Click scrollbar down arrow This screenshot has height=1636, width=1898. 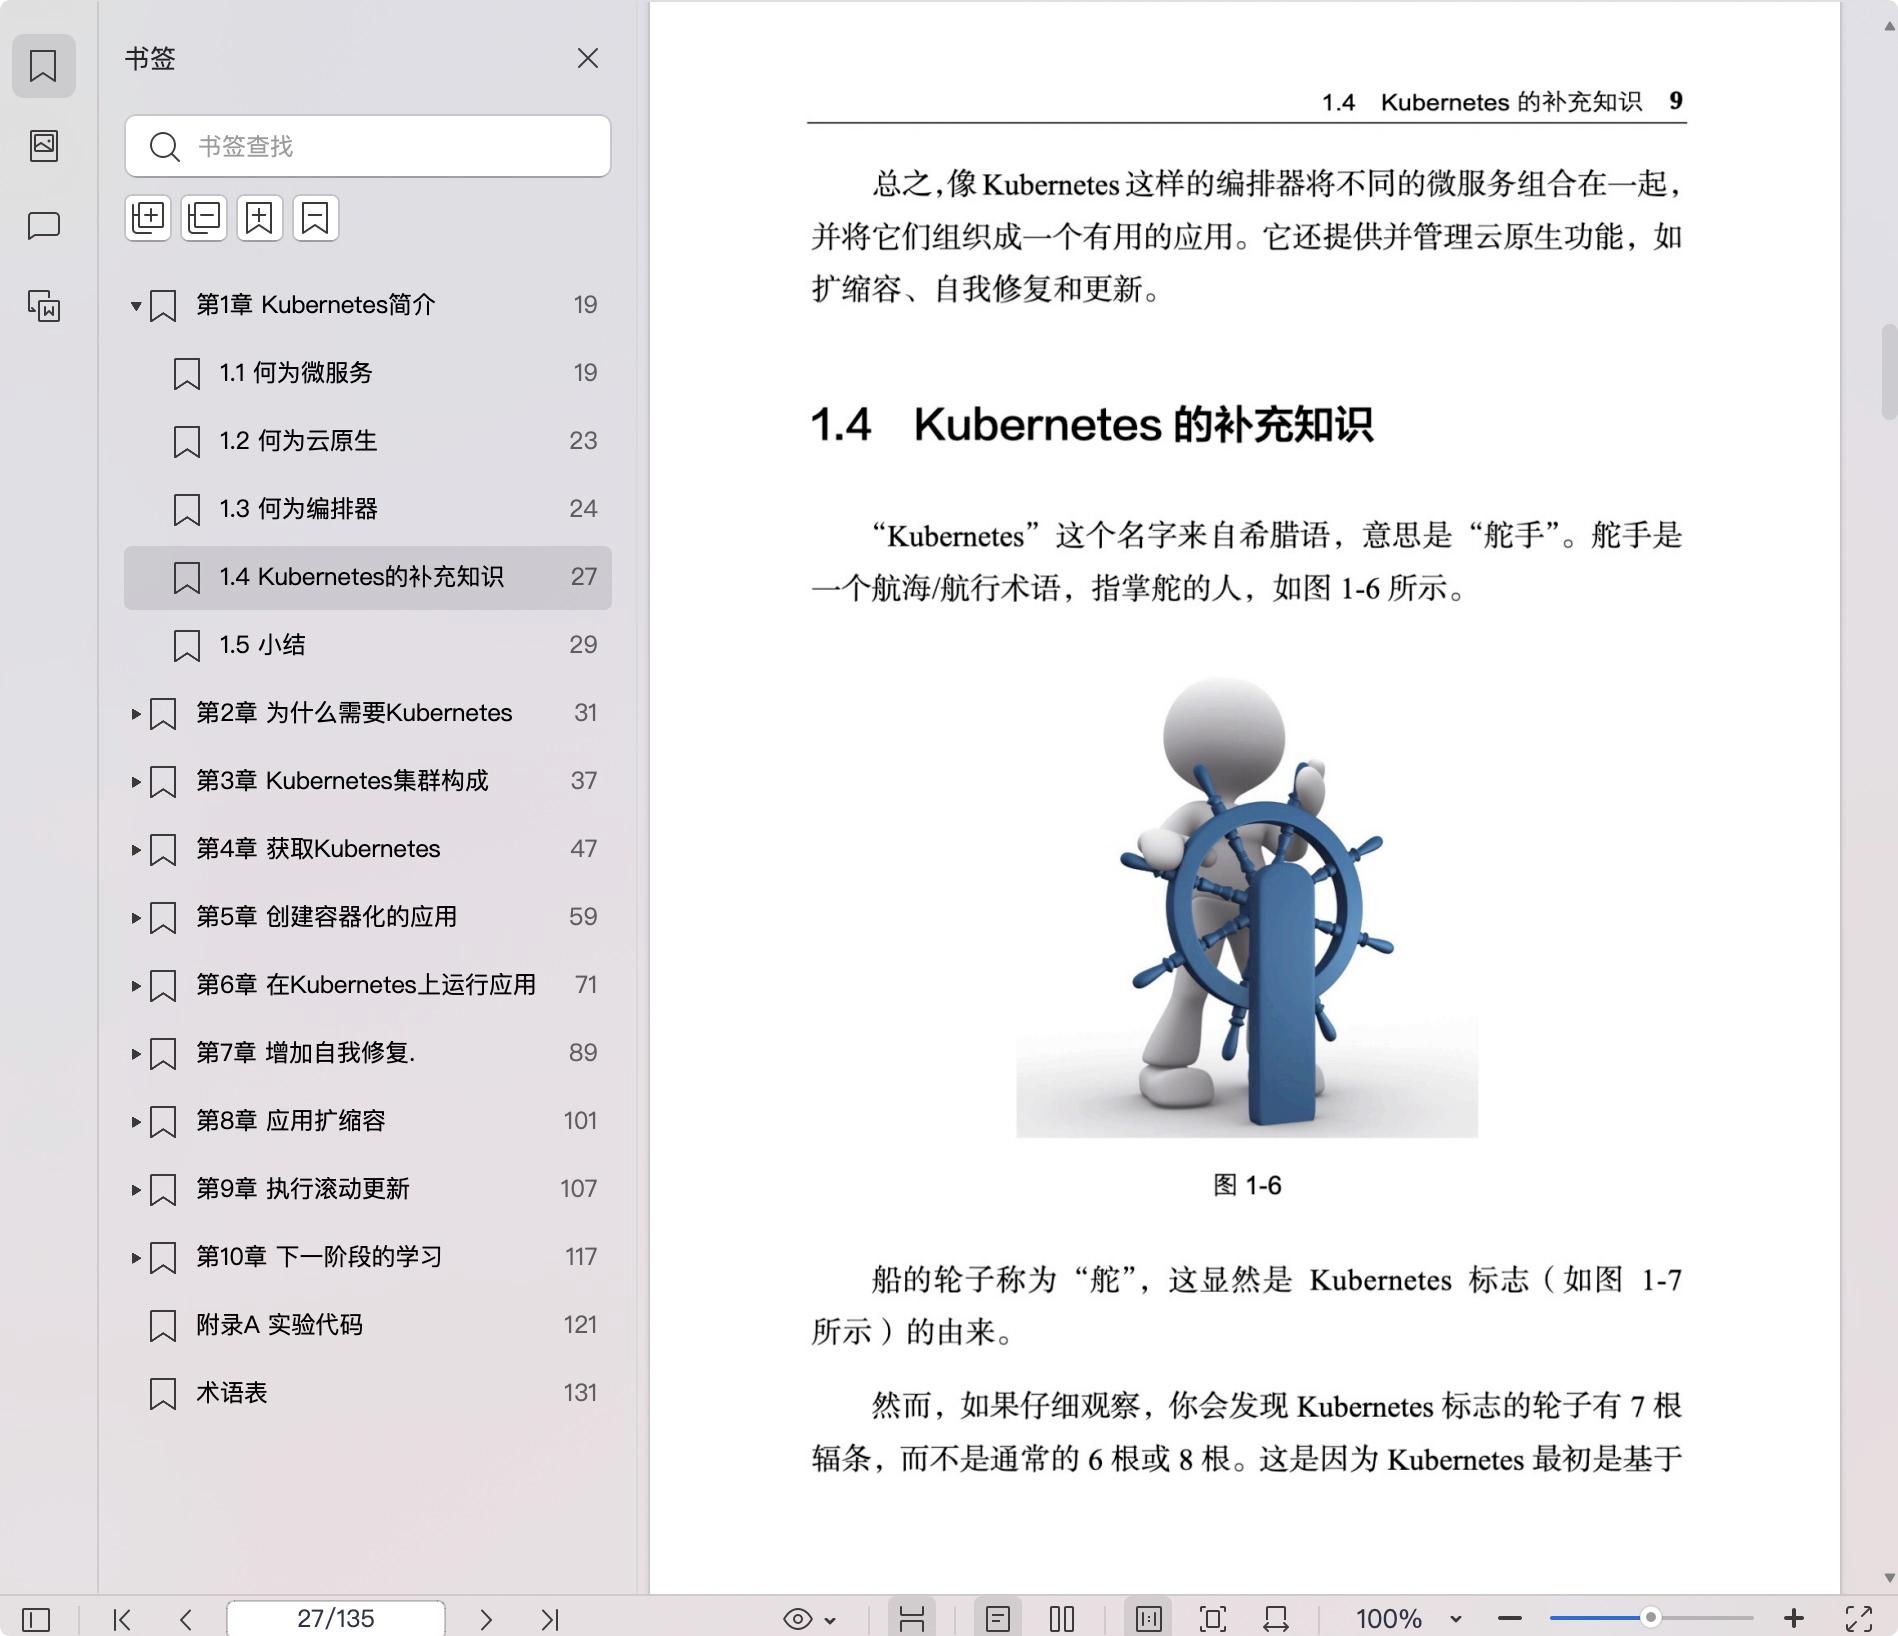1889,1578
